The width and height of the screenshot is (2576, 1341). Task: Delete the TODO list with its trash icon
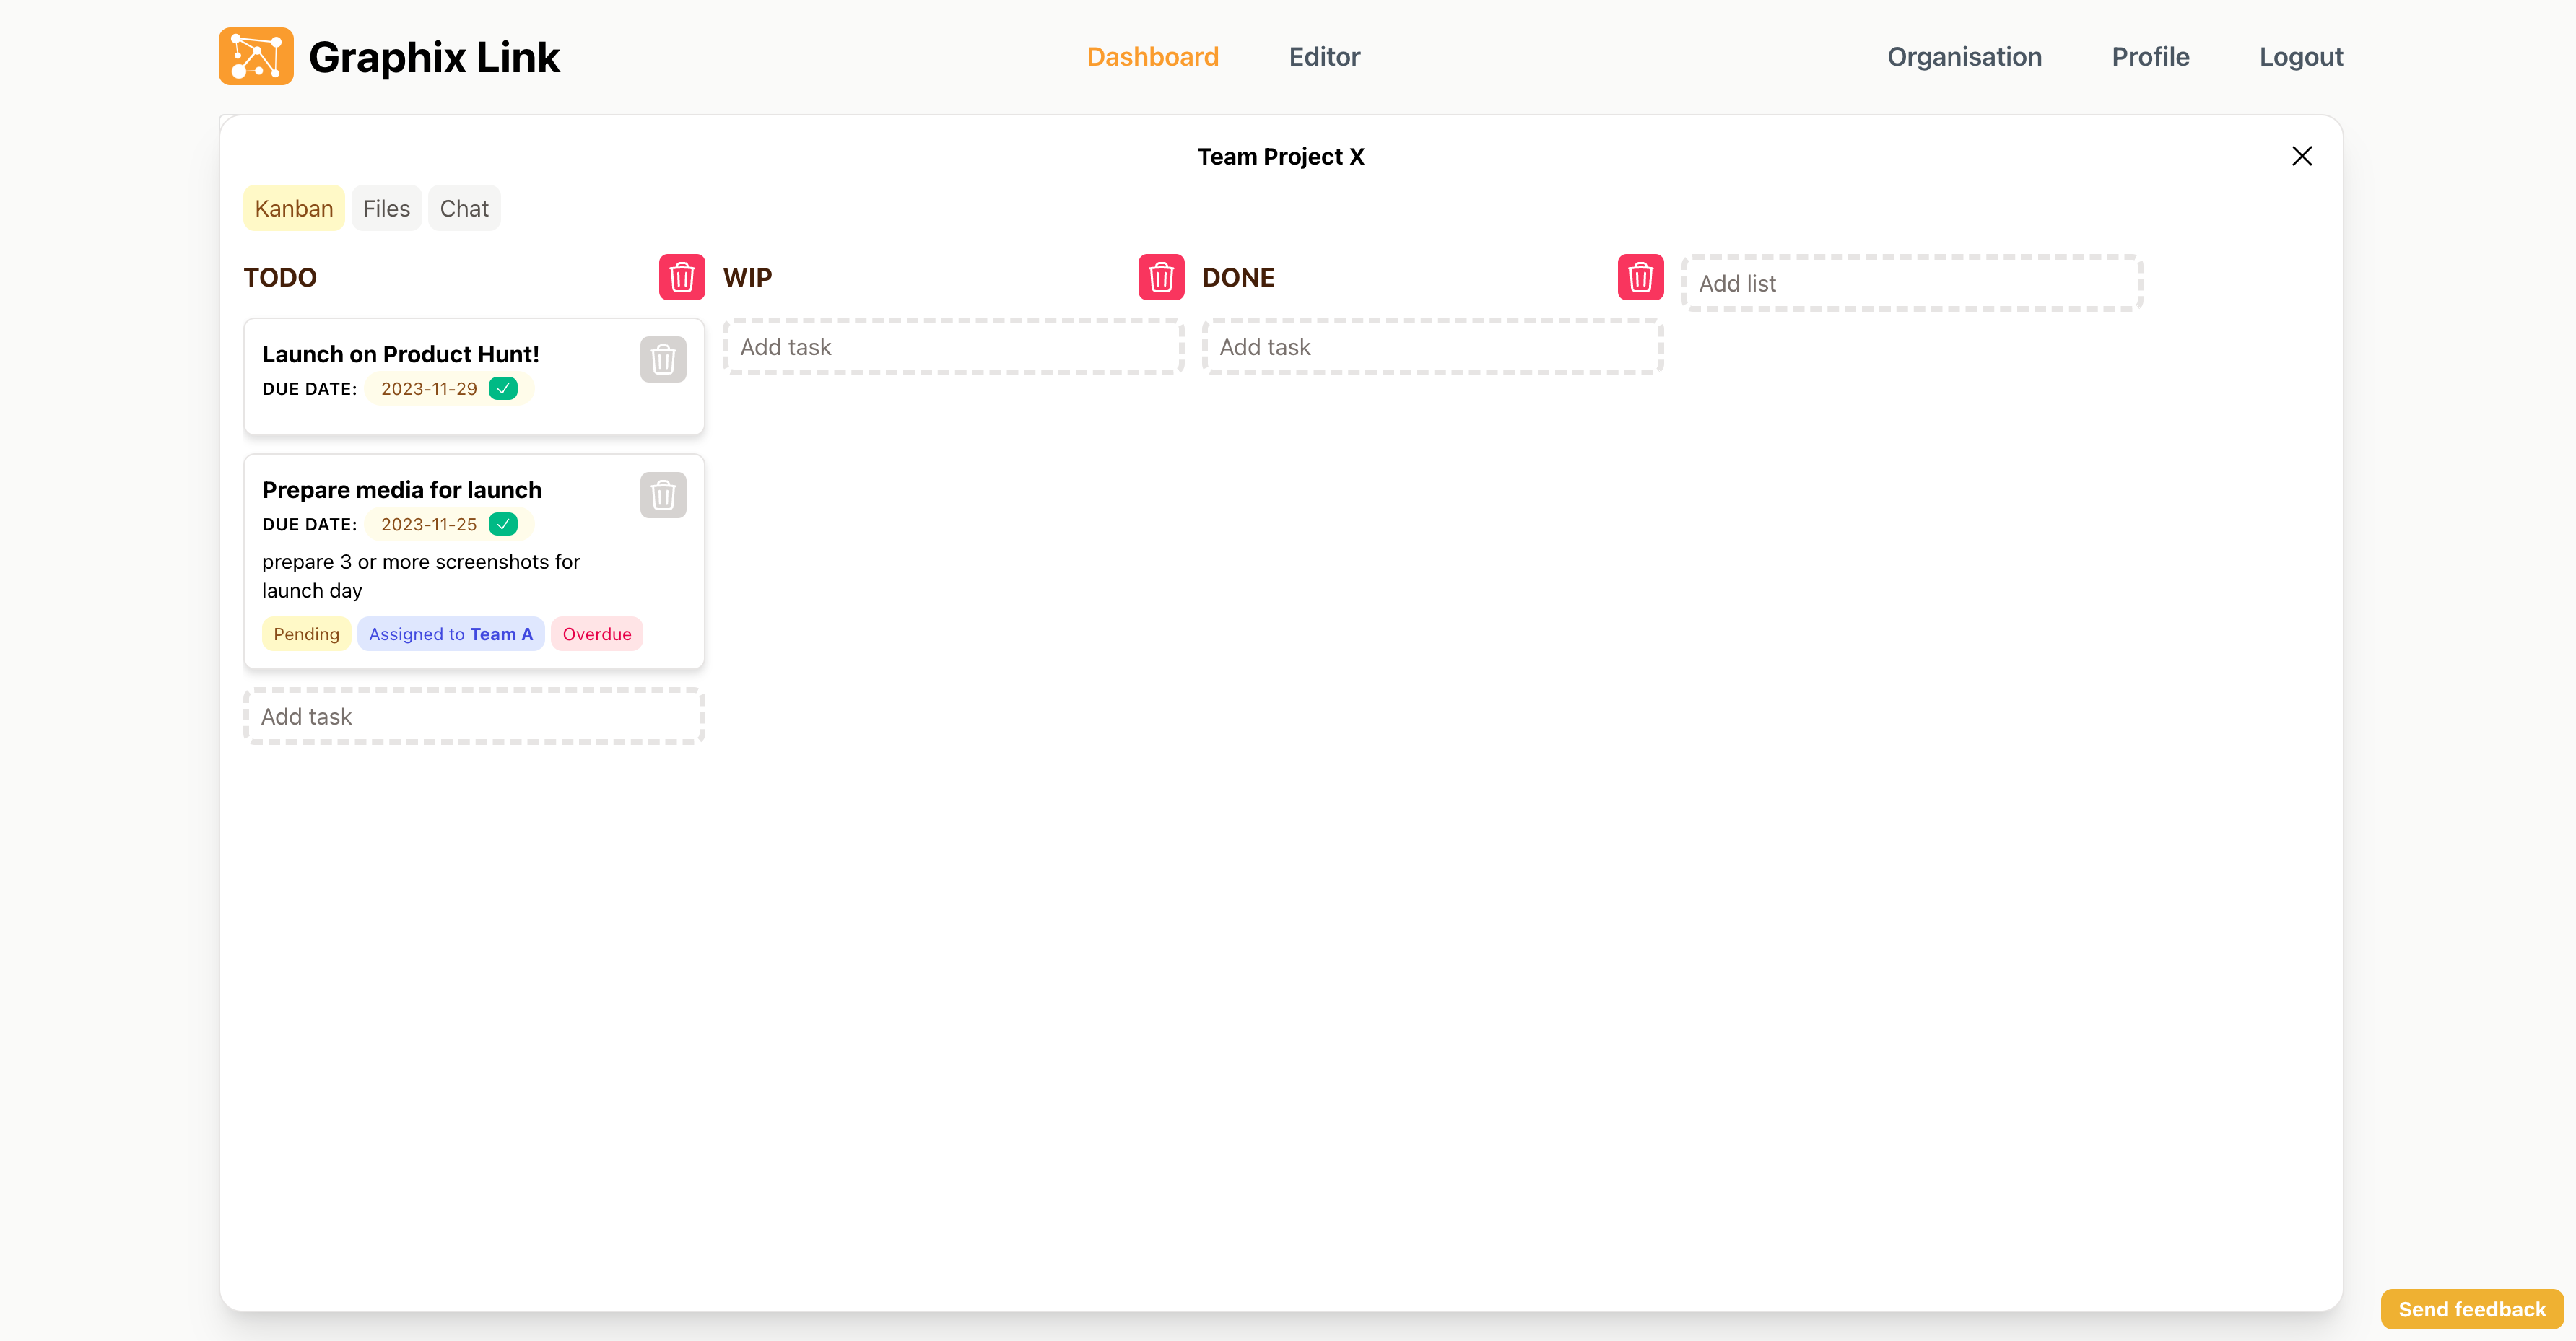point(682,277)
